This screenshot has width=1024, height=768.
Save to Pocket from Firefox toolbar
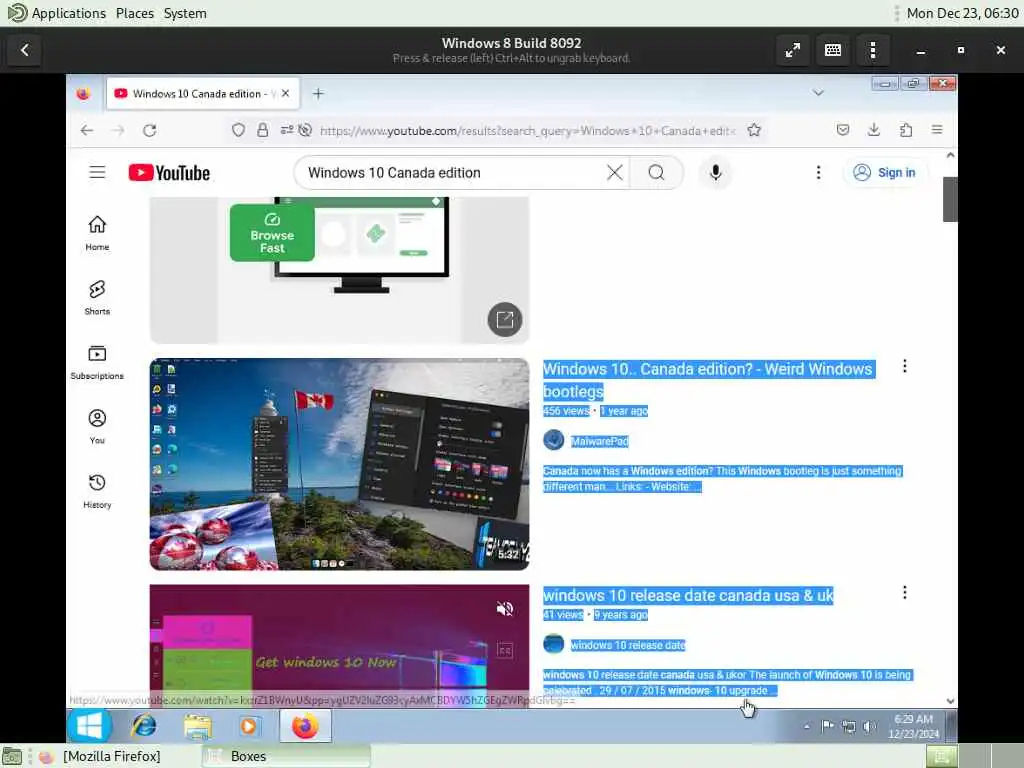click(x=843, y=130)
